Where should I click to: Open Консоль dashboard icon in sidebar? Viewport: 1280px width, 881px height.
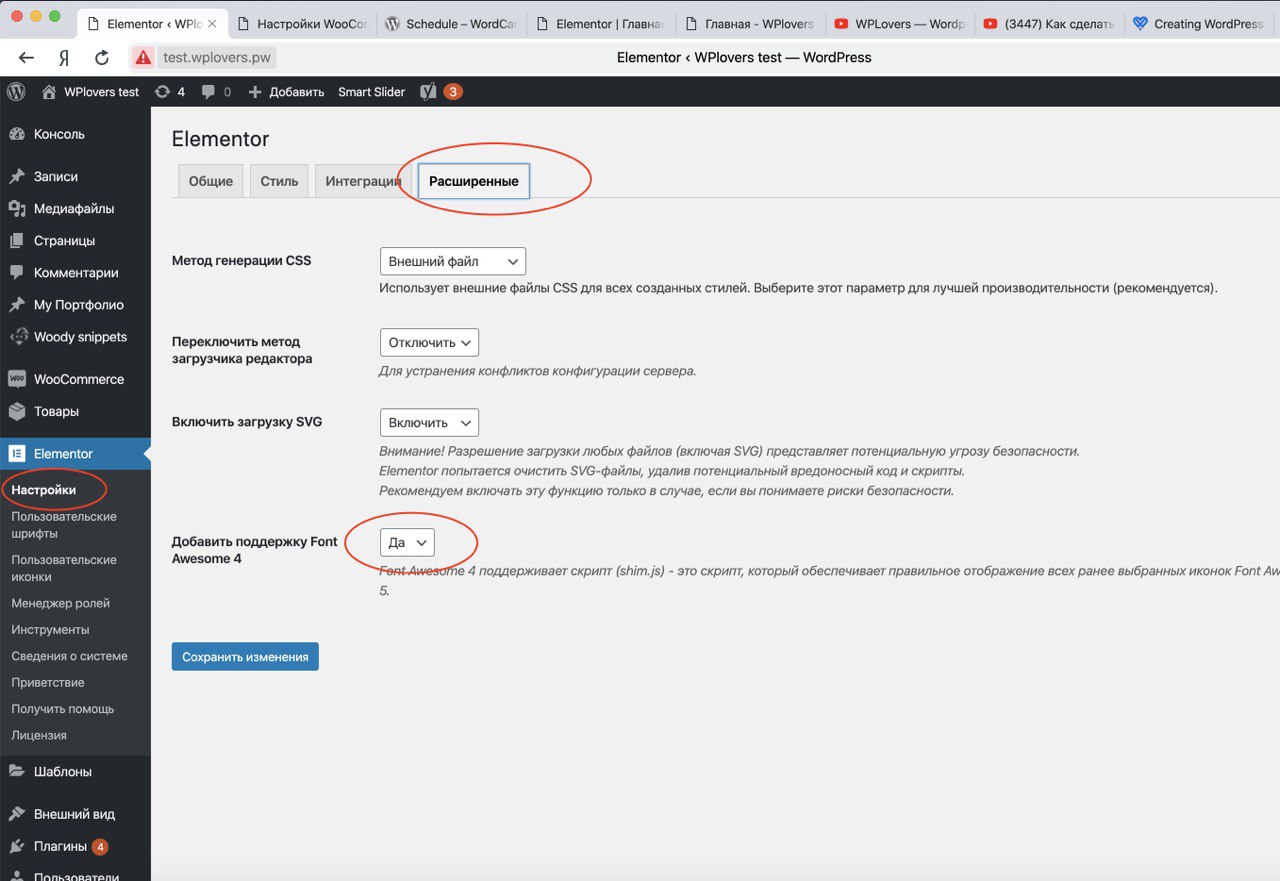(16, 134)
